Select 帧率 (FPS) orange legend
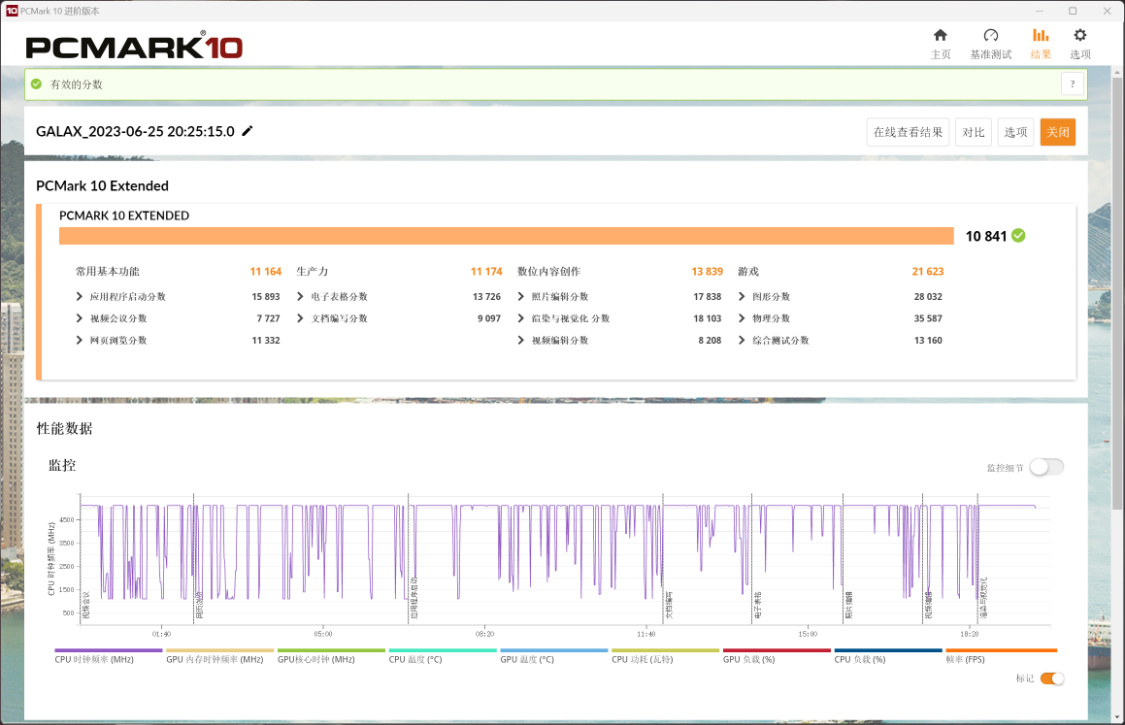 (x=1001, y=656)
